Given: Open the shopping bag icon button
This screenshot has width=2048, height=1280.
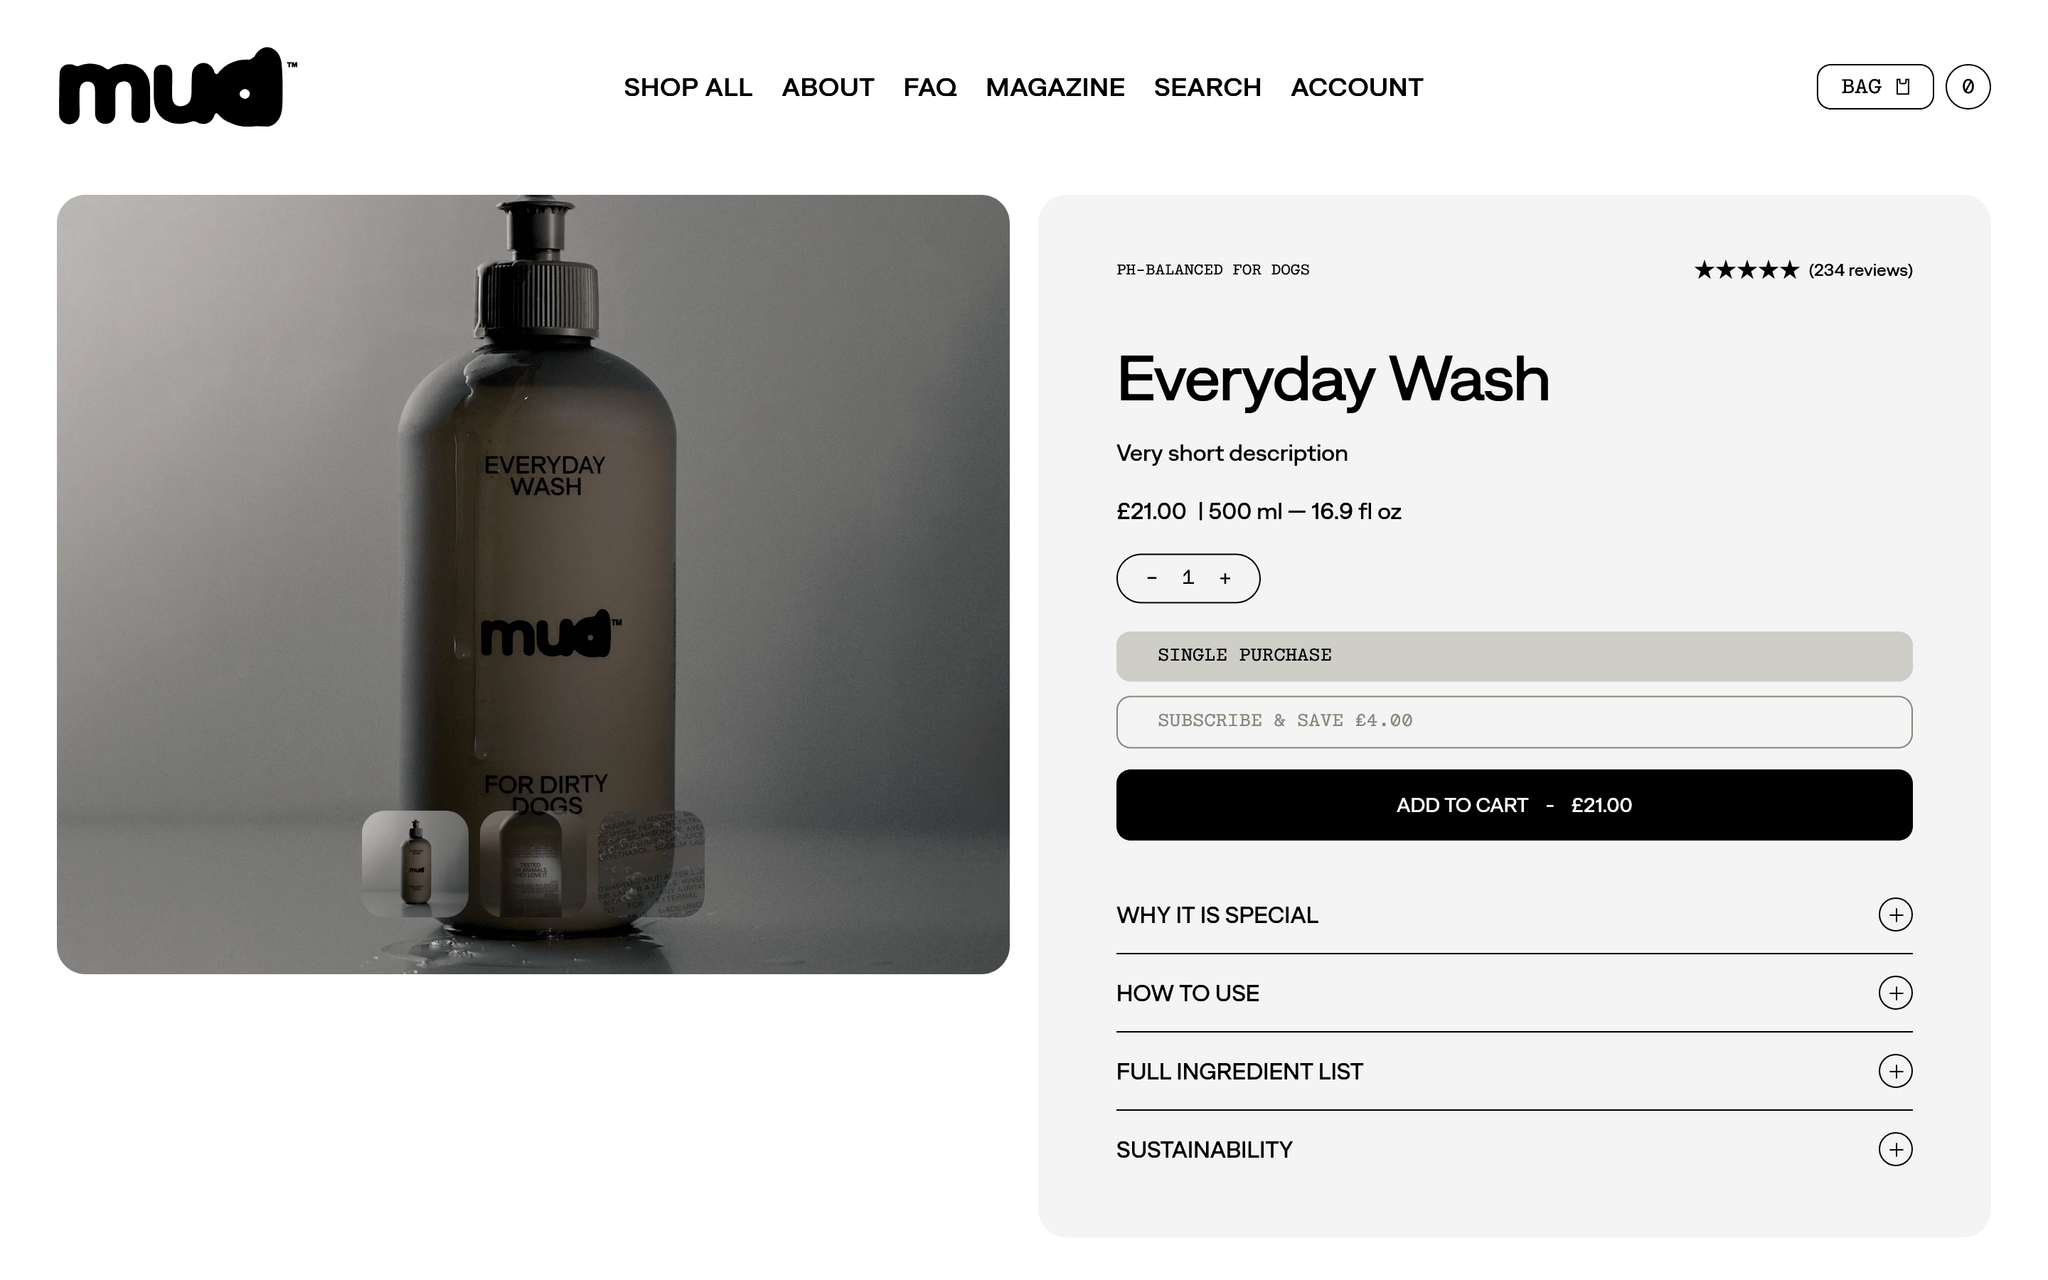Looking at the screenshot, I should coord(1874,87).
